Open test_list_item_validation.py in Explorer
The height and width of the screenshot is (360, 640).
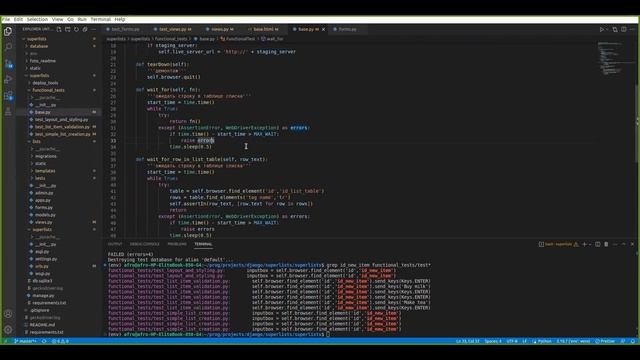[62, 127]
